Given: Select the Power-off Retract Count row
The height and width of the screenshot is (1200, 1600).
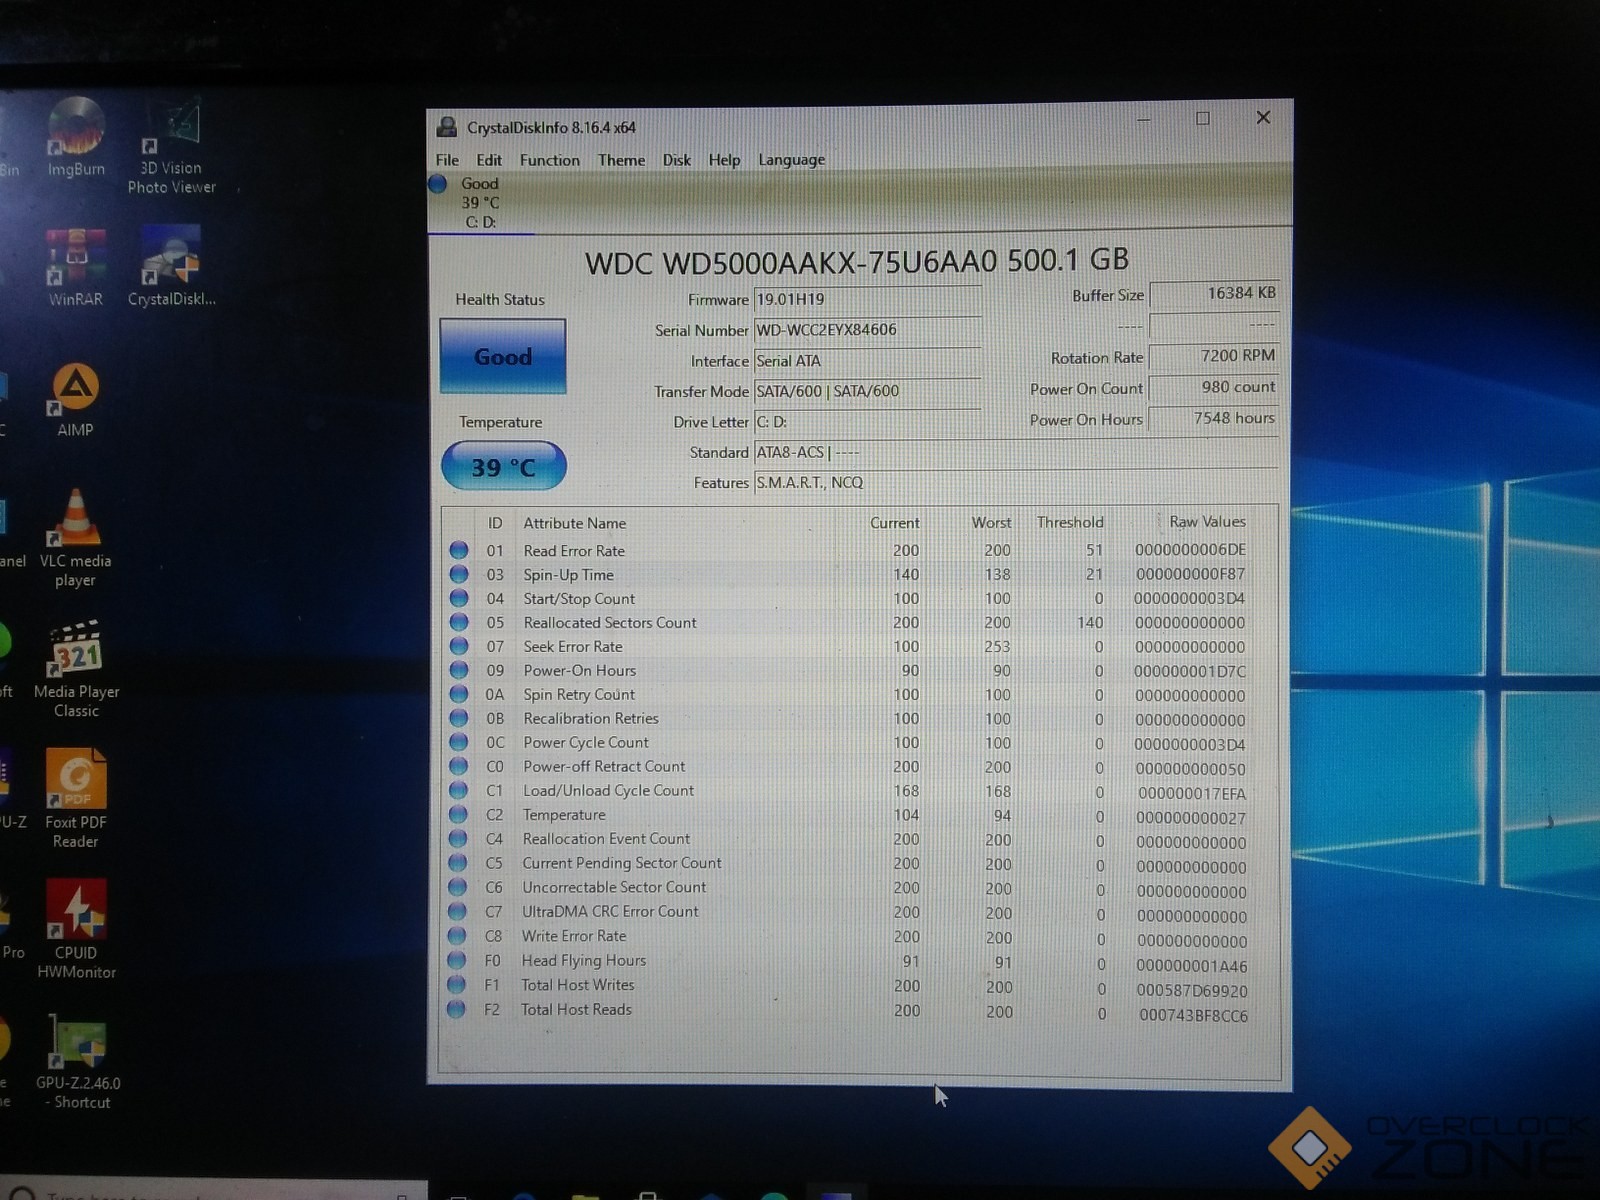Looking at the screenshot, I should coord(860,767).
